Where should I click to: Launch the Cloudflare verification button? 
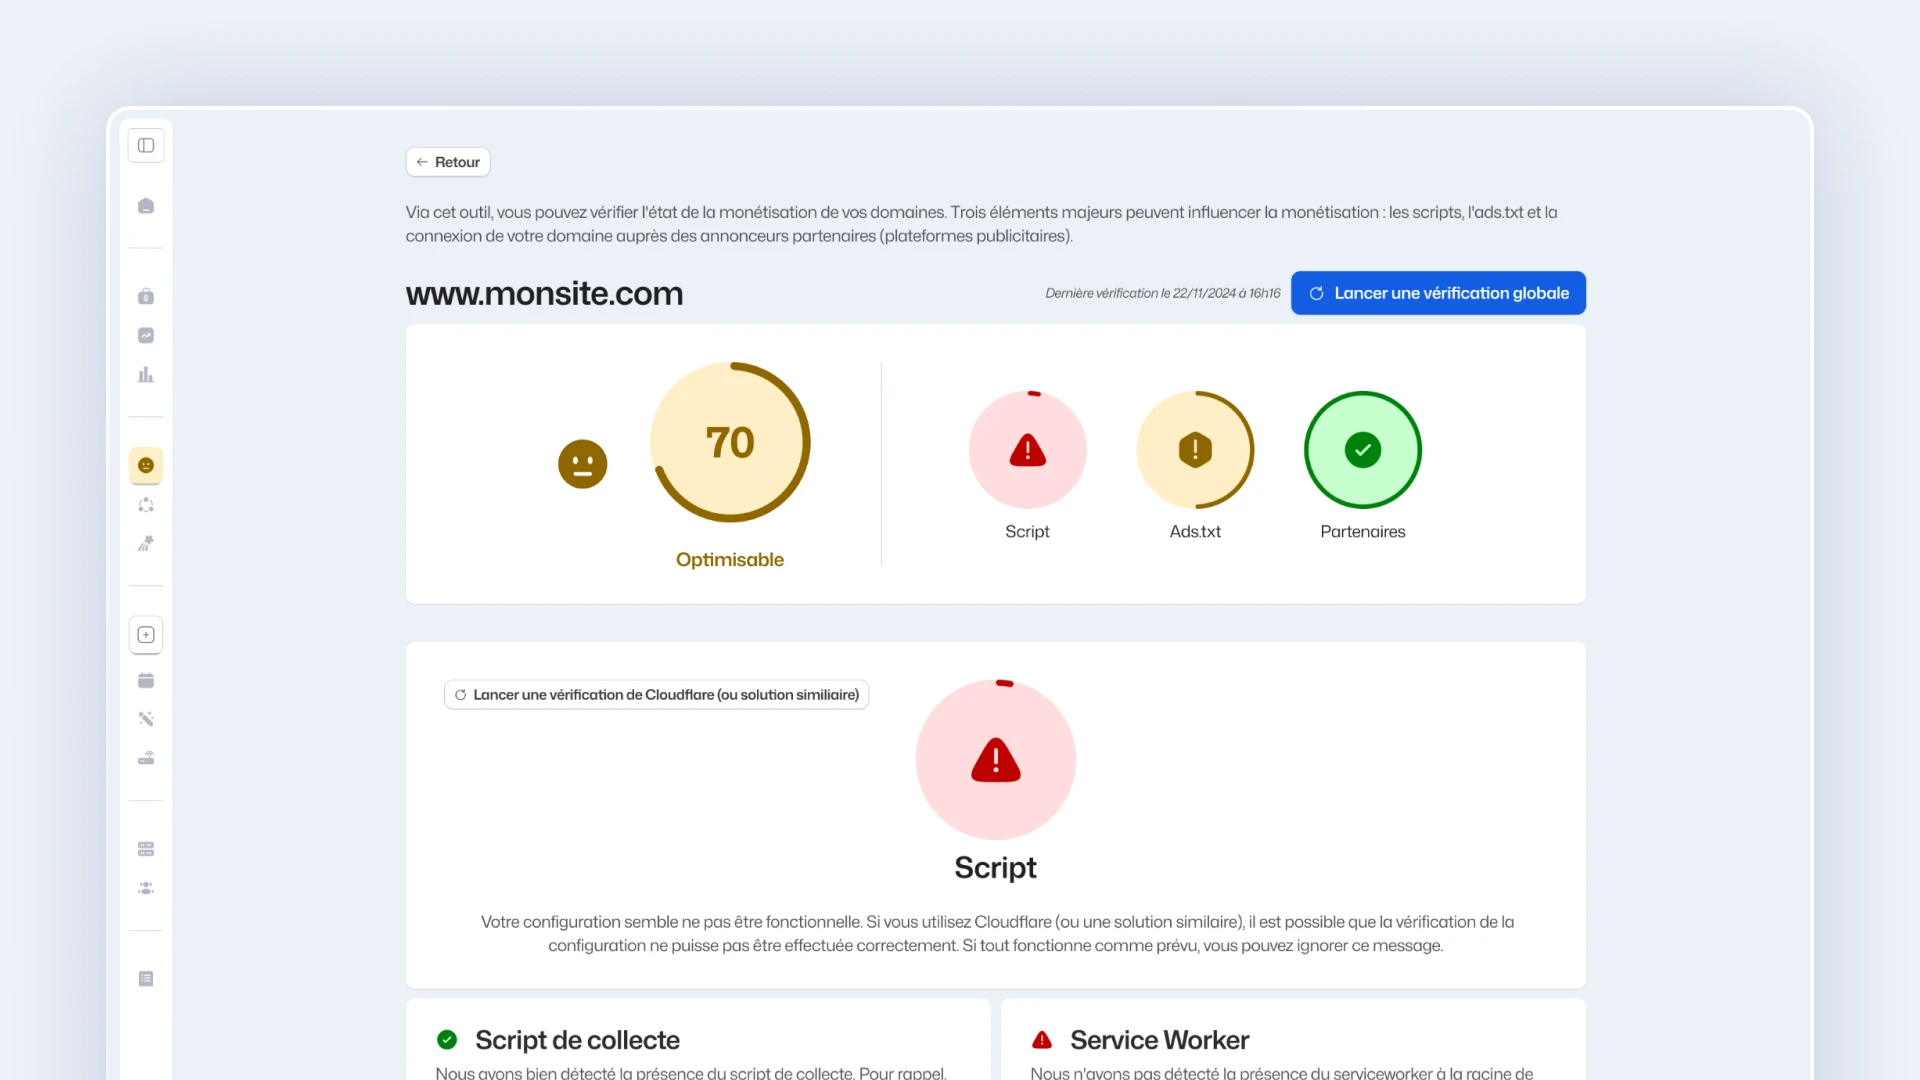(656, 695)
